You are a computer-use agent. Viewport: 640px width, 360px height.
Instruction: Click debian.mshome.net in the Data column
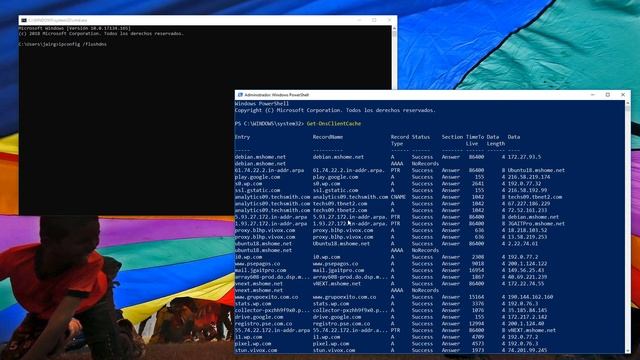coord(533,217)
